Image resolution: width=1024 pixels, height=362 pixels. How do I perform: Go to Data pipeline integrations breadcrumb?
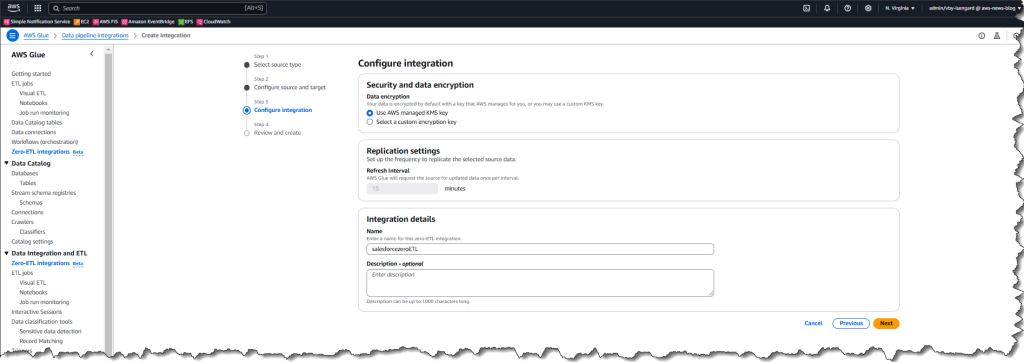click(95, 35)
